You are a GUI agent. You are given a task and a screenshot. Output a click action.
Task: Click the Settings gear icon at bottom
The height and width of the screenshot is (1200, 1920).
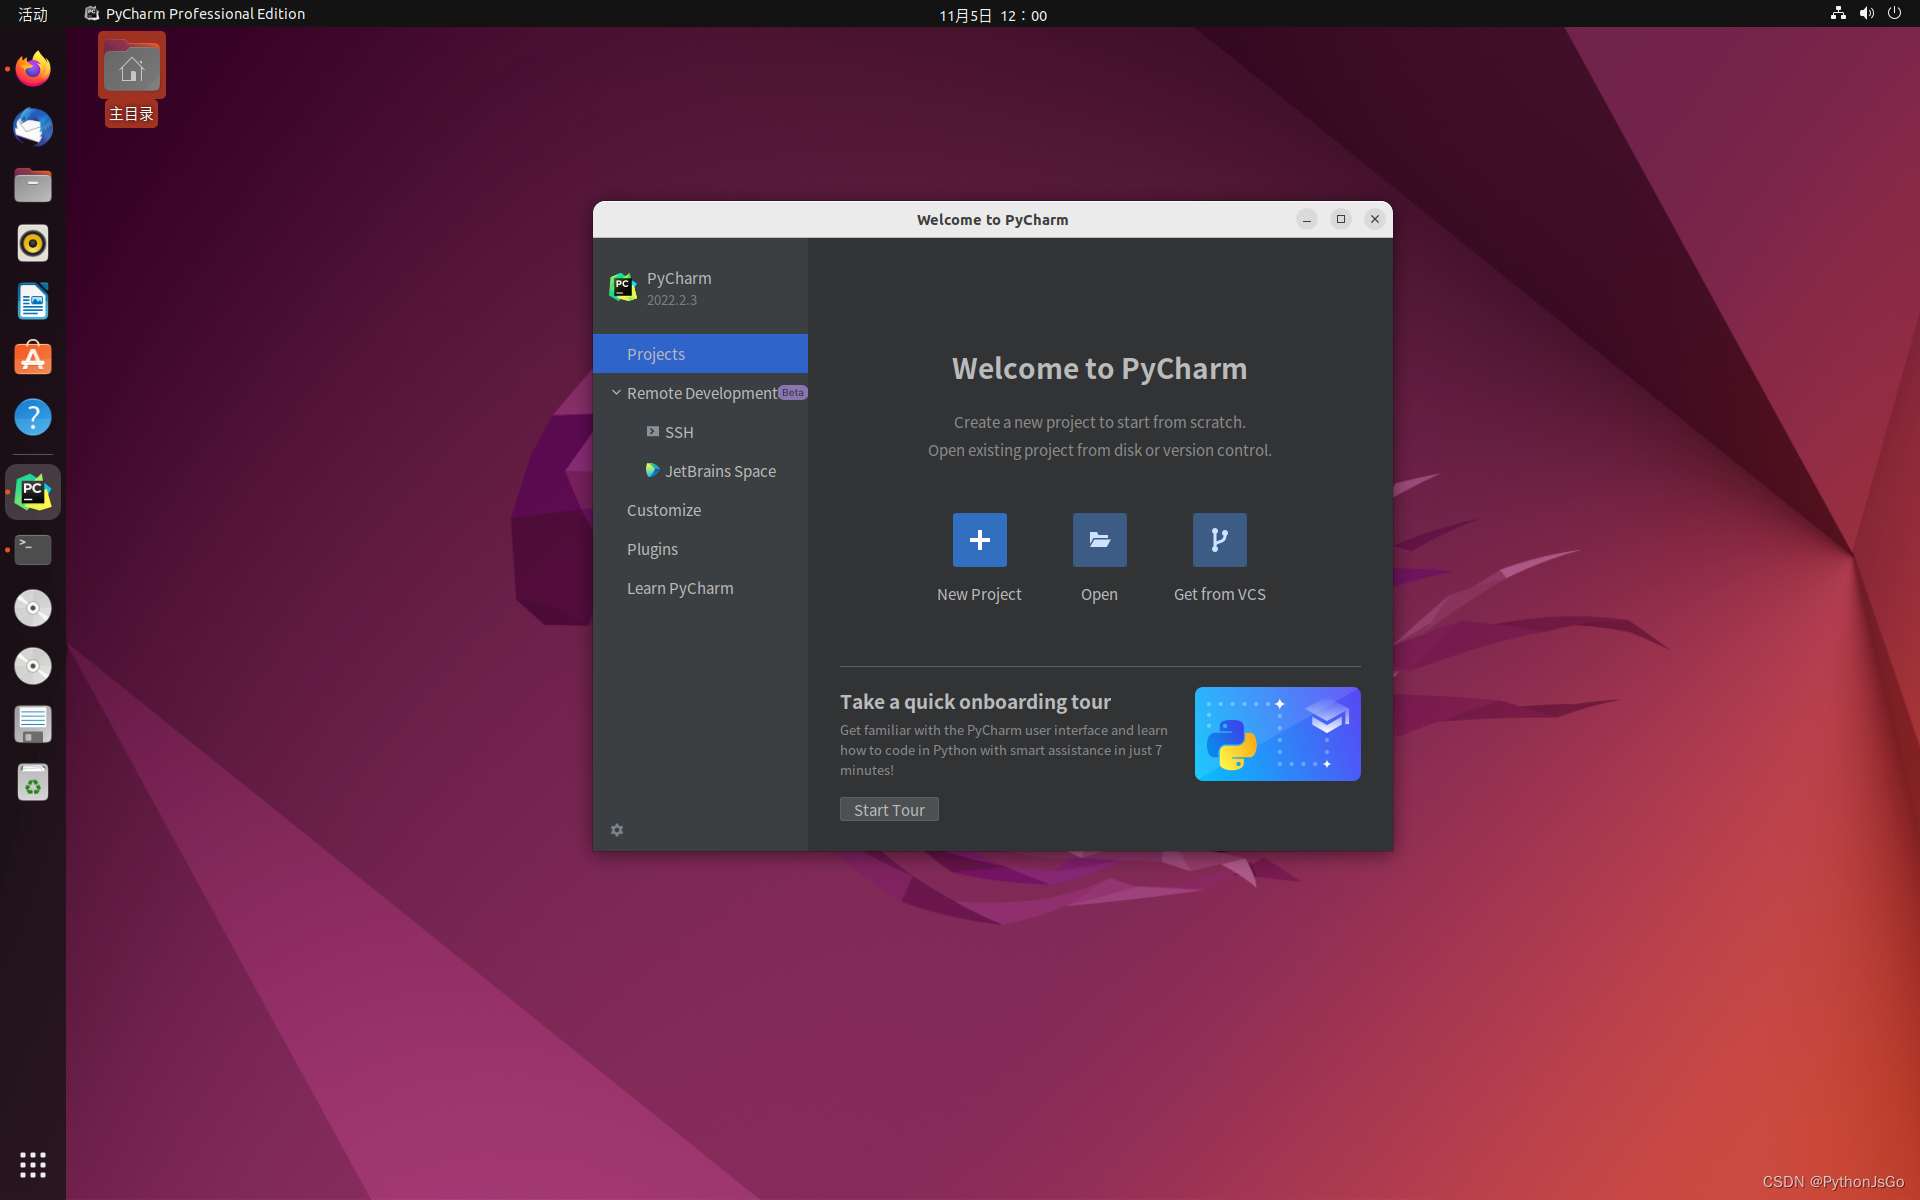pyautogui.click(x=618, y=829)
